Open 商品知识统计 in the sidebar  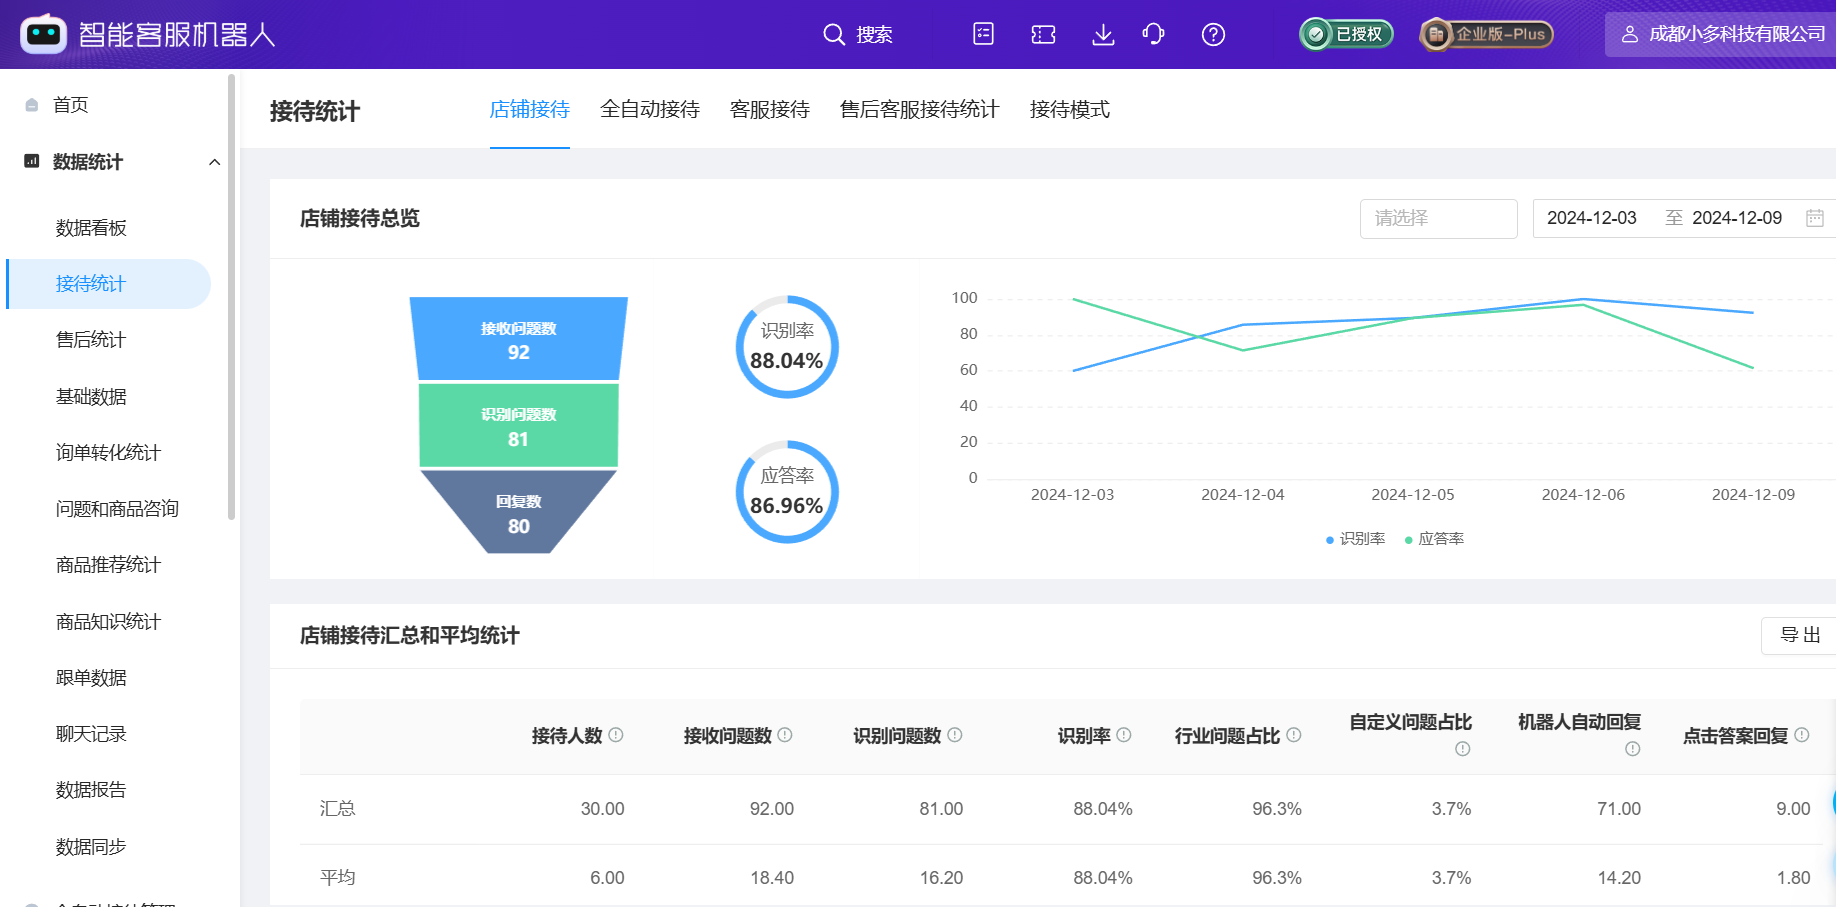pyautogui.click(x=108, y=622)
